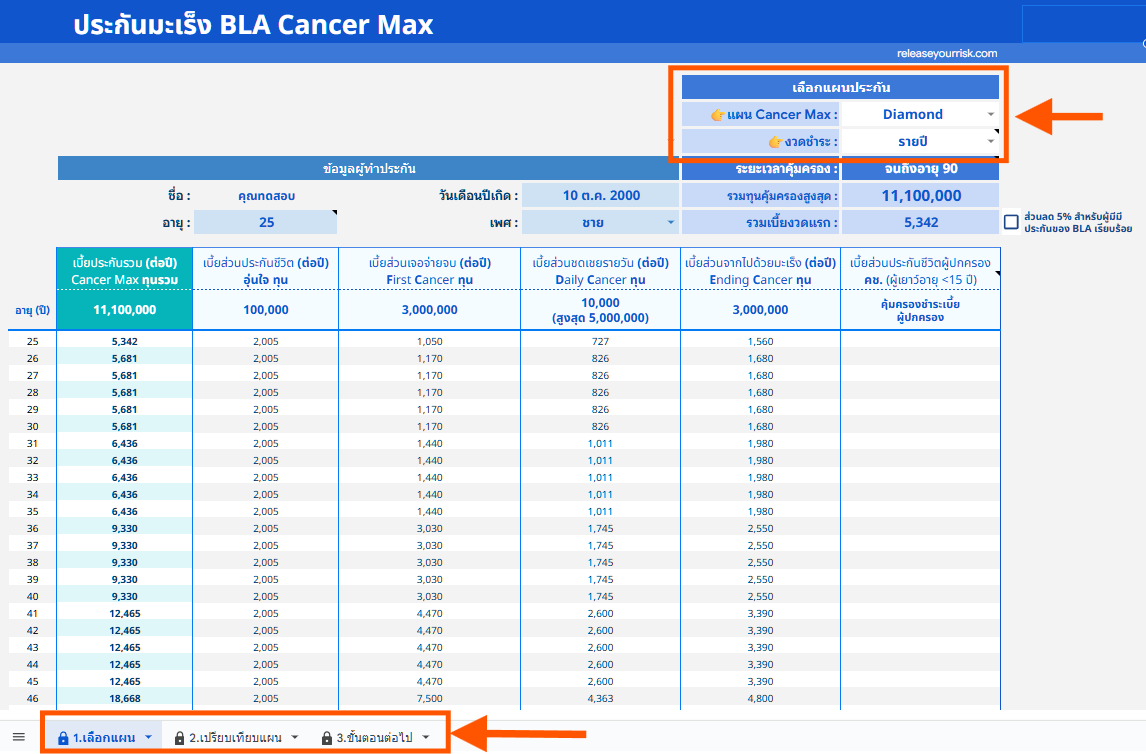Switch to the 3.ขั้นตอนต่อไป tab
1146x754 pixels.
[373, 738]
